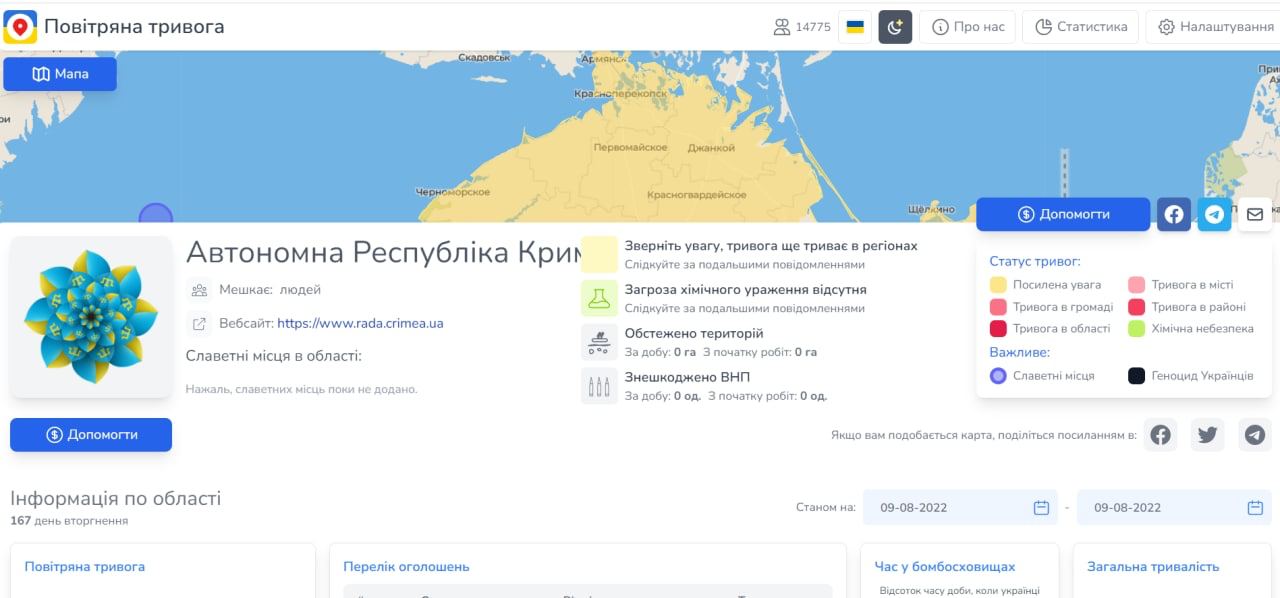The width and height of the screenshot is (1280, 598).
Task: Open the rada.crimea.ua website link
Action: (360, 323)
